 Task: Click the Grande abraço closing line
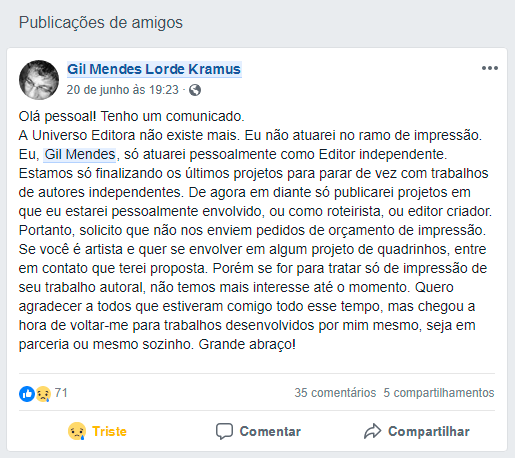pyautogui.click(x=247, y=344)
